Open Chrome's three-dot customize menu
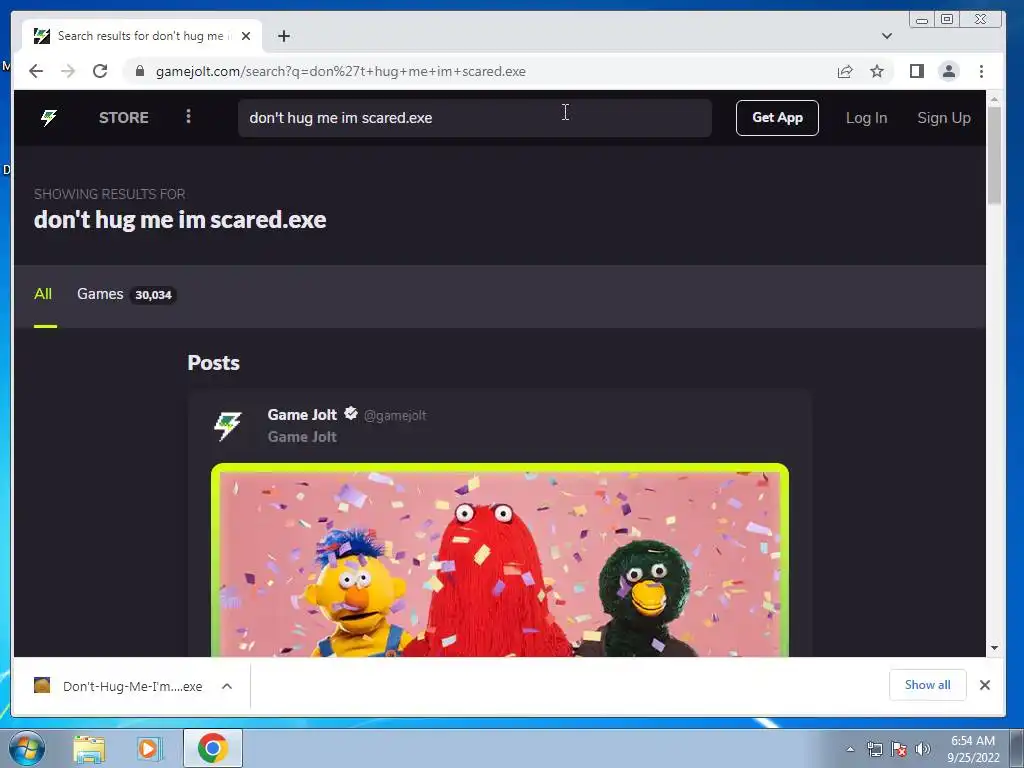Image resolution: width=1024 pixels, height=768 pixels. (982, 71)
